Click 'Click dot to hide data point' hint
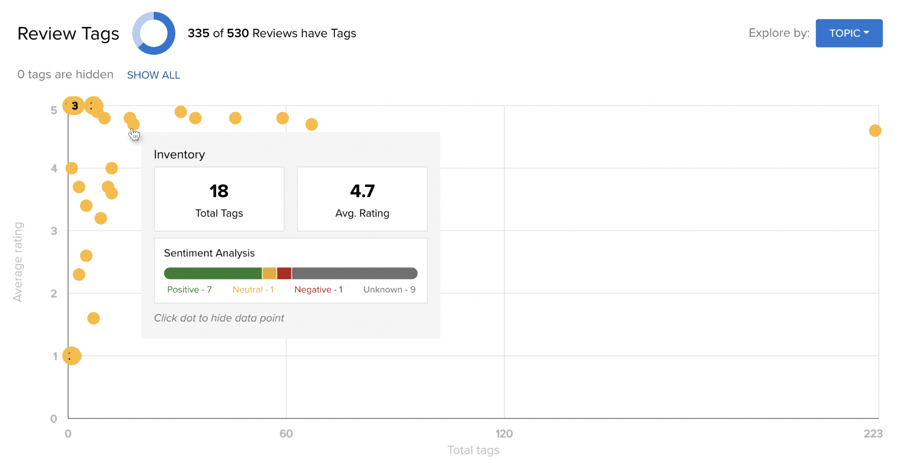This screenshot has height=463, width=900. click(219, 318)
